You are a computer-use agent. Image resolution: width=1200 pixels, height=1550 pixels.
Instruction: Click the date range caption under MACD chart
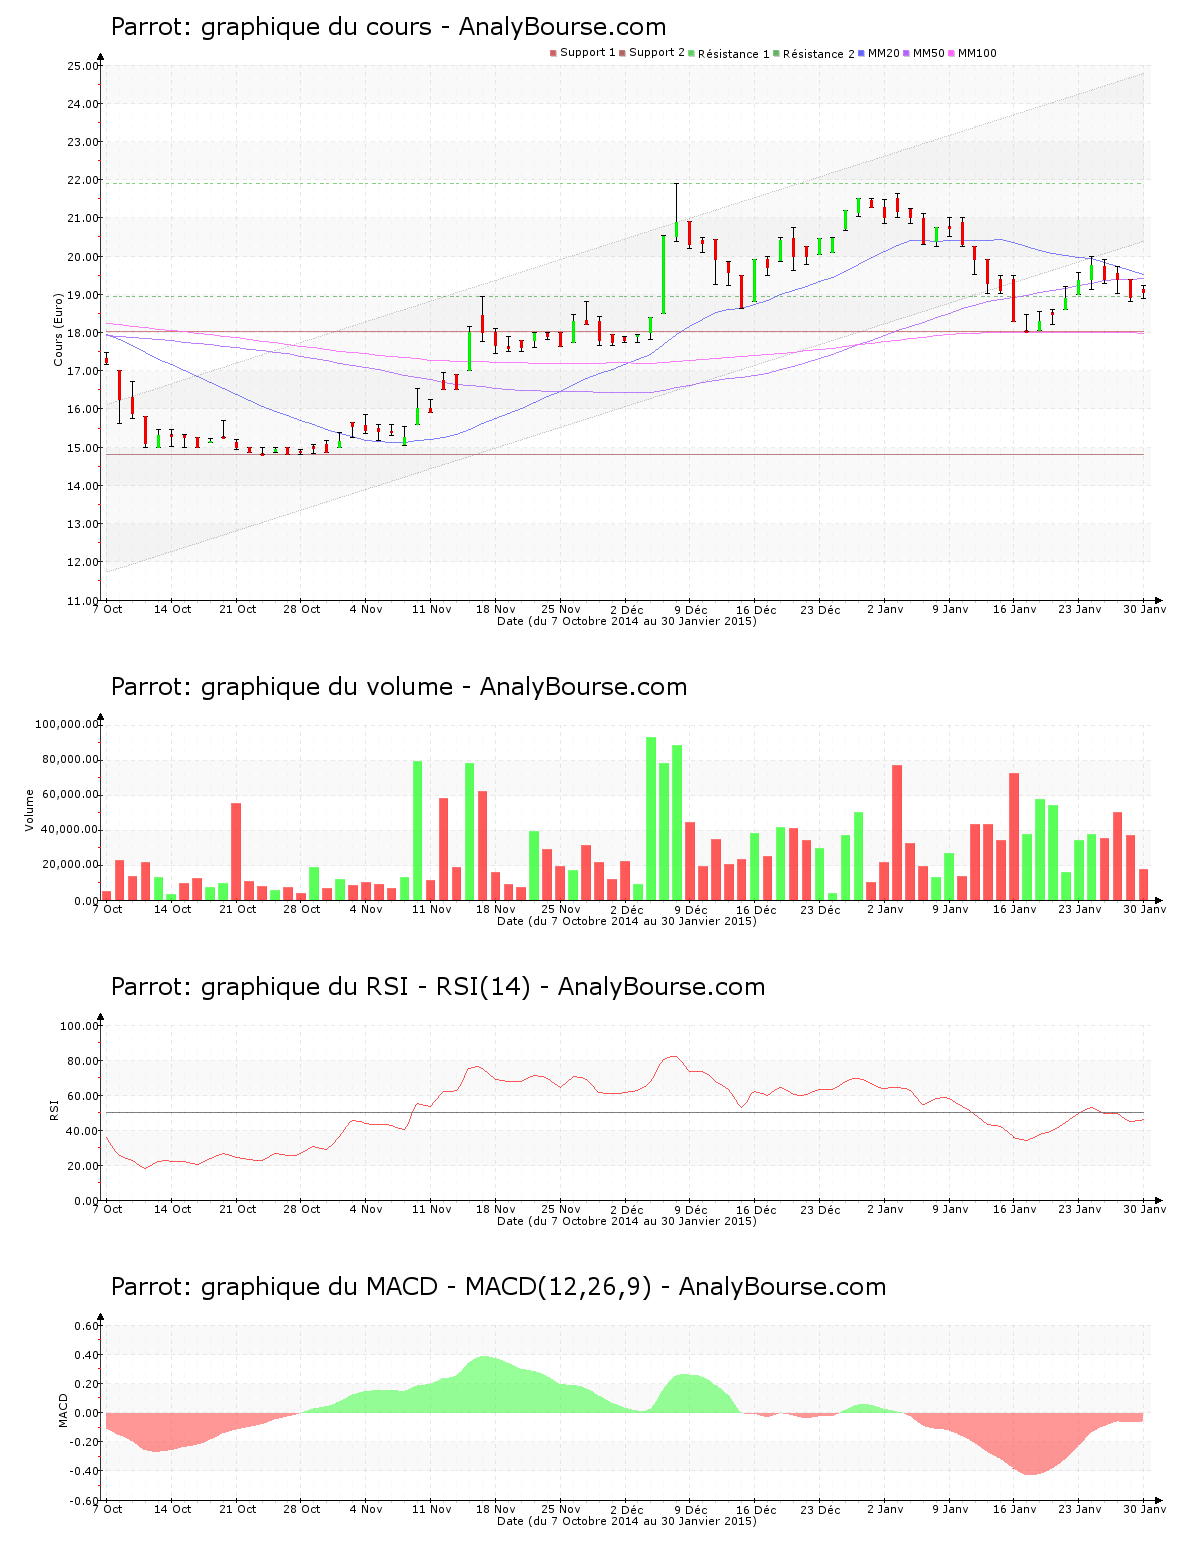pos(627,1521)
